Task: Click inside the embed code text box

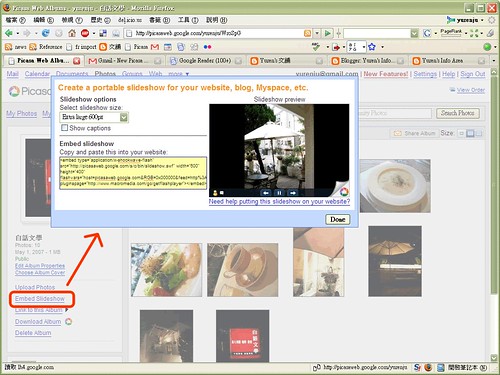Action: 133,173
